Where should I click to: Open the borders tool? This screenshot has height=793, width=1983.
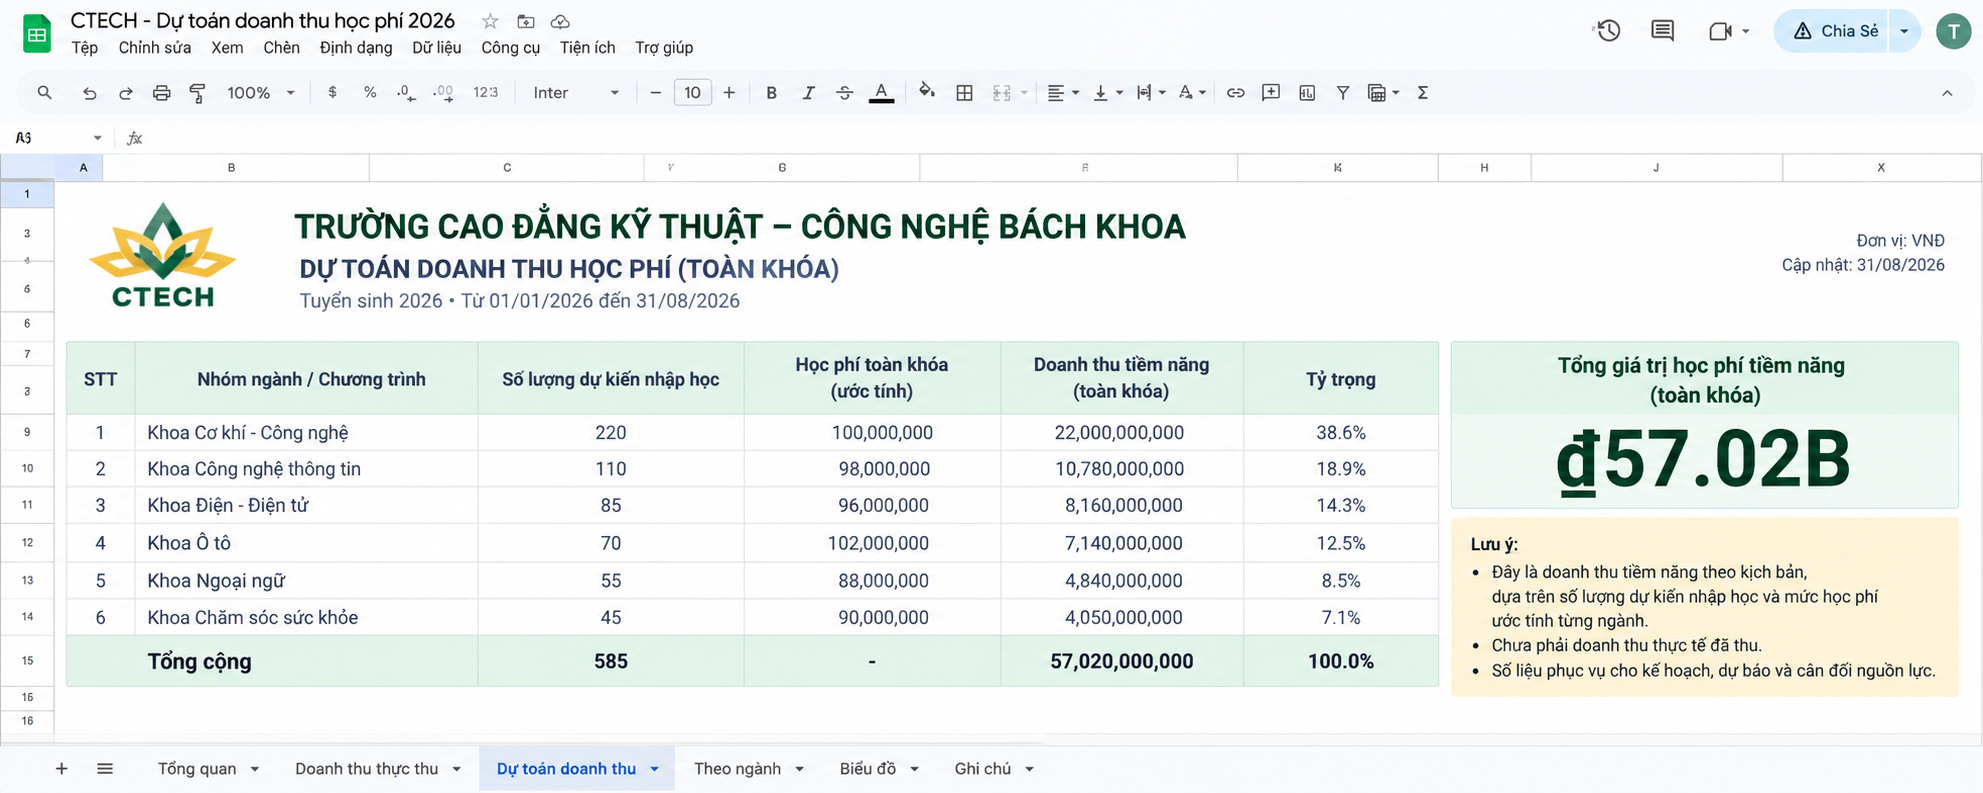pos(964,93)
